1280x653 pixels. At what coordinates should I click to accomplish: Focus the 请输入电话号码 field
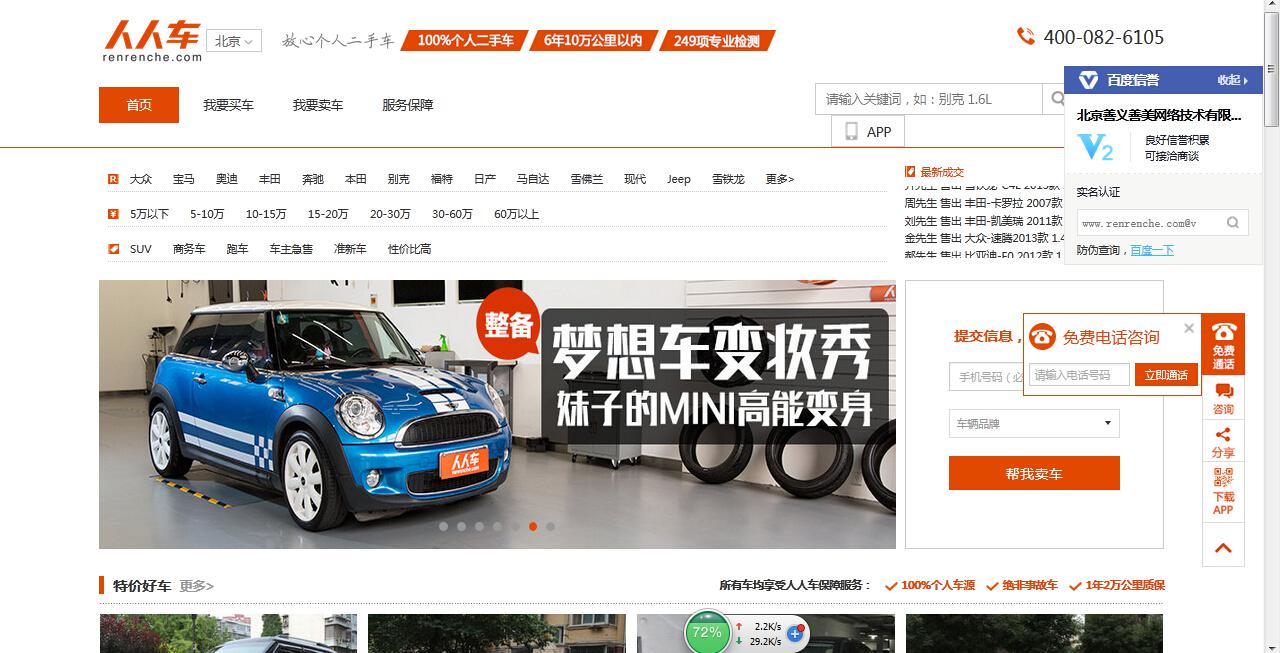[1079, 375]
